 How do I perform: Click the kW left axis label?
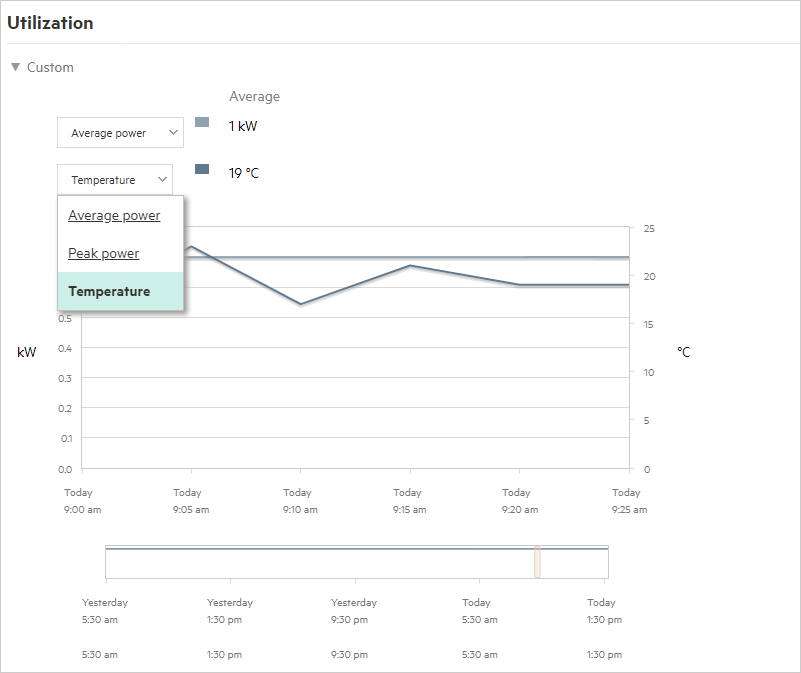(x=27, y=352)
